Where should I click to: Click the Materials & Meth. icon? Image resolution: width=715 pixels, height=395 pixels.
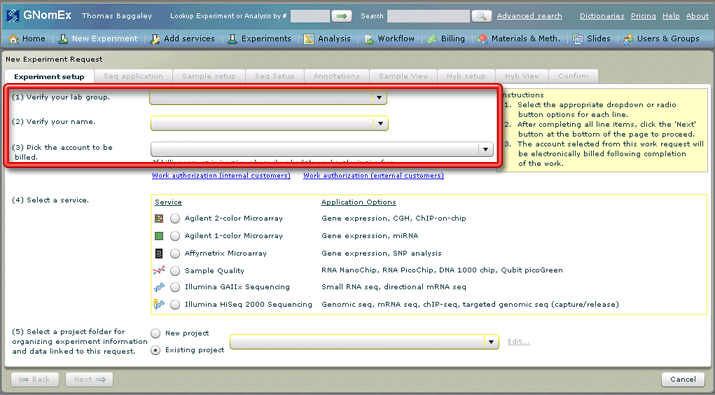pos(482,39)
